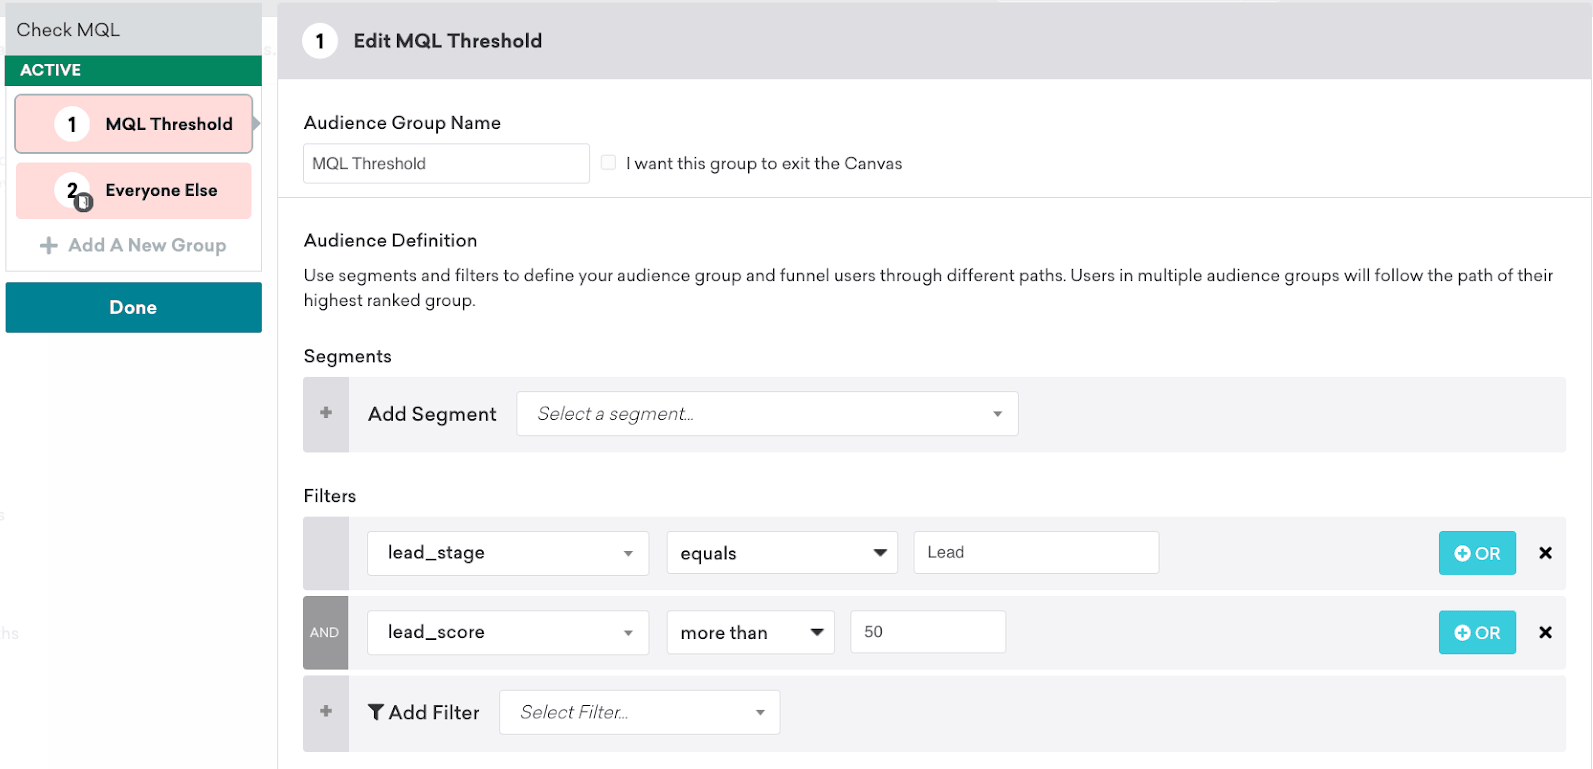Enable the exit Canvas checkbox
Viewport: 1593px width, 769px height.
(608, 163)
